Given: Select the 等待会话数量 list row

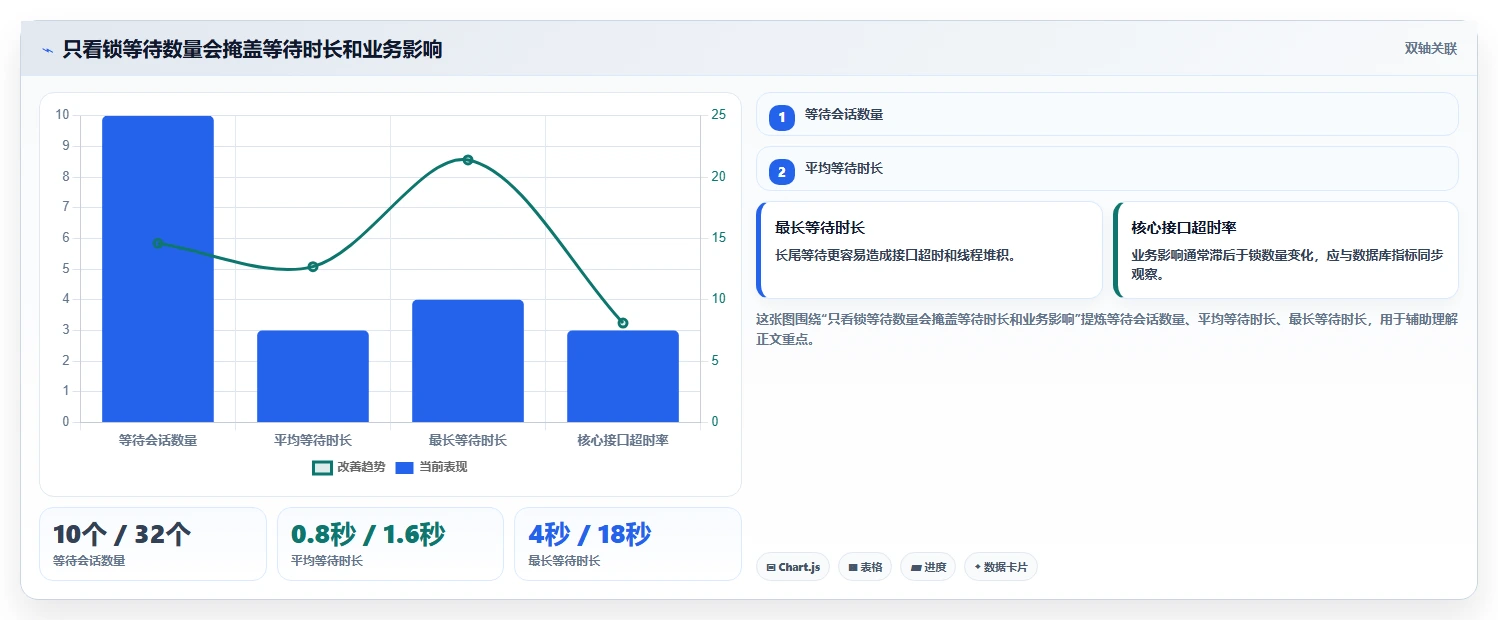Looking at the screenshot, I should tap(1107, 114).
